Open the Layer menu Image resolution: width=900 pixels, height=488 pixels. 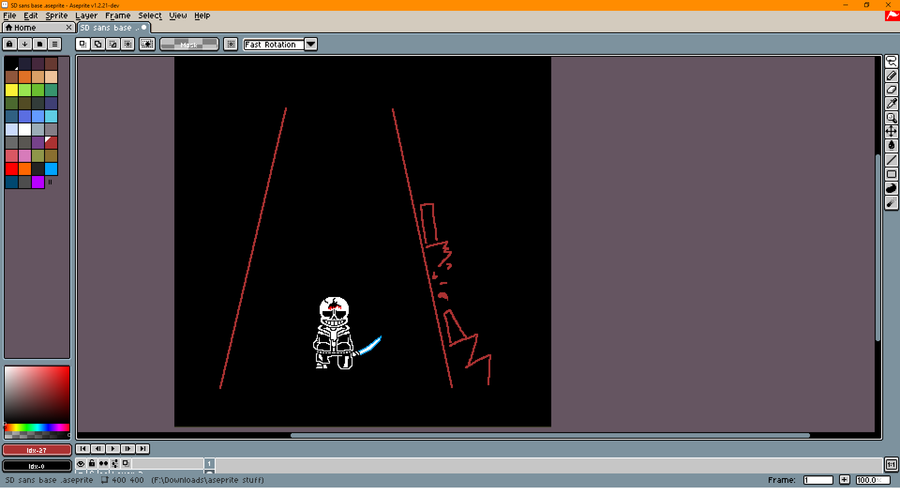click(86, 16)
